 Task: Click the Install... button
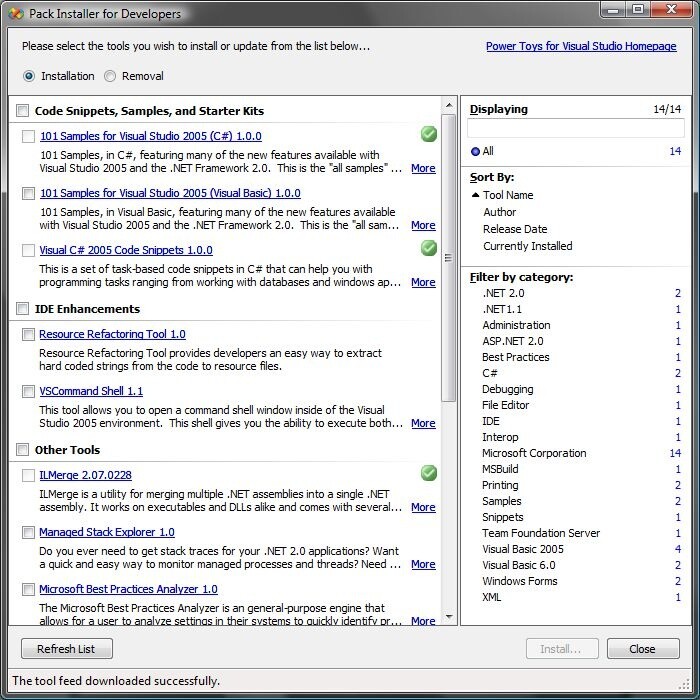562,649
